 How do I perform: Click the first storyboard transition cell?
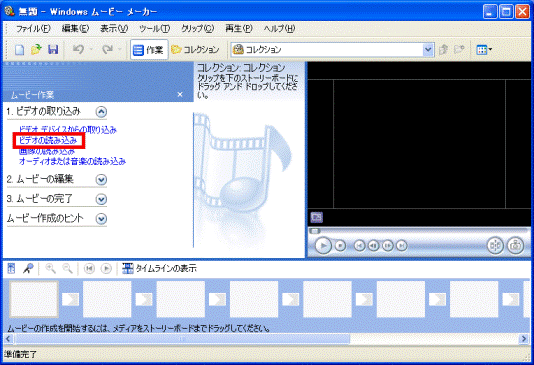pos(70,300)
